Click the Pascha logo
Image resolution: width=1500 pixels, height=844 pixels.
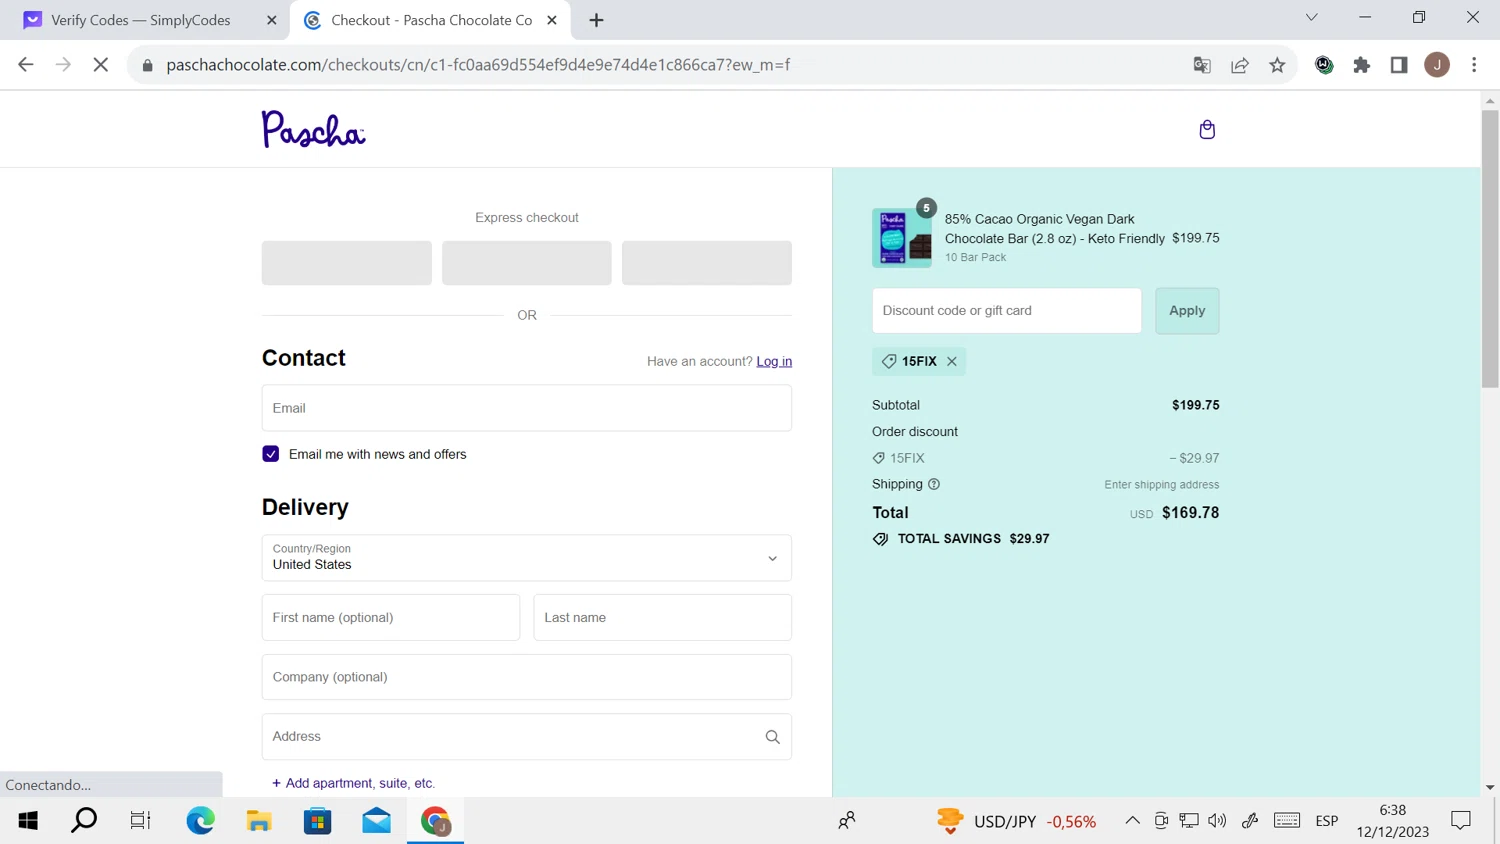click(313, 129)
